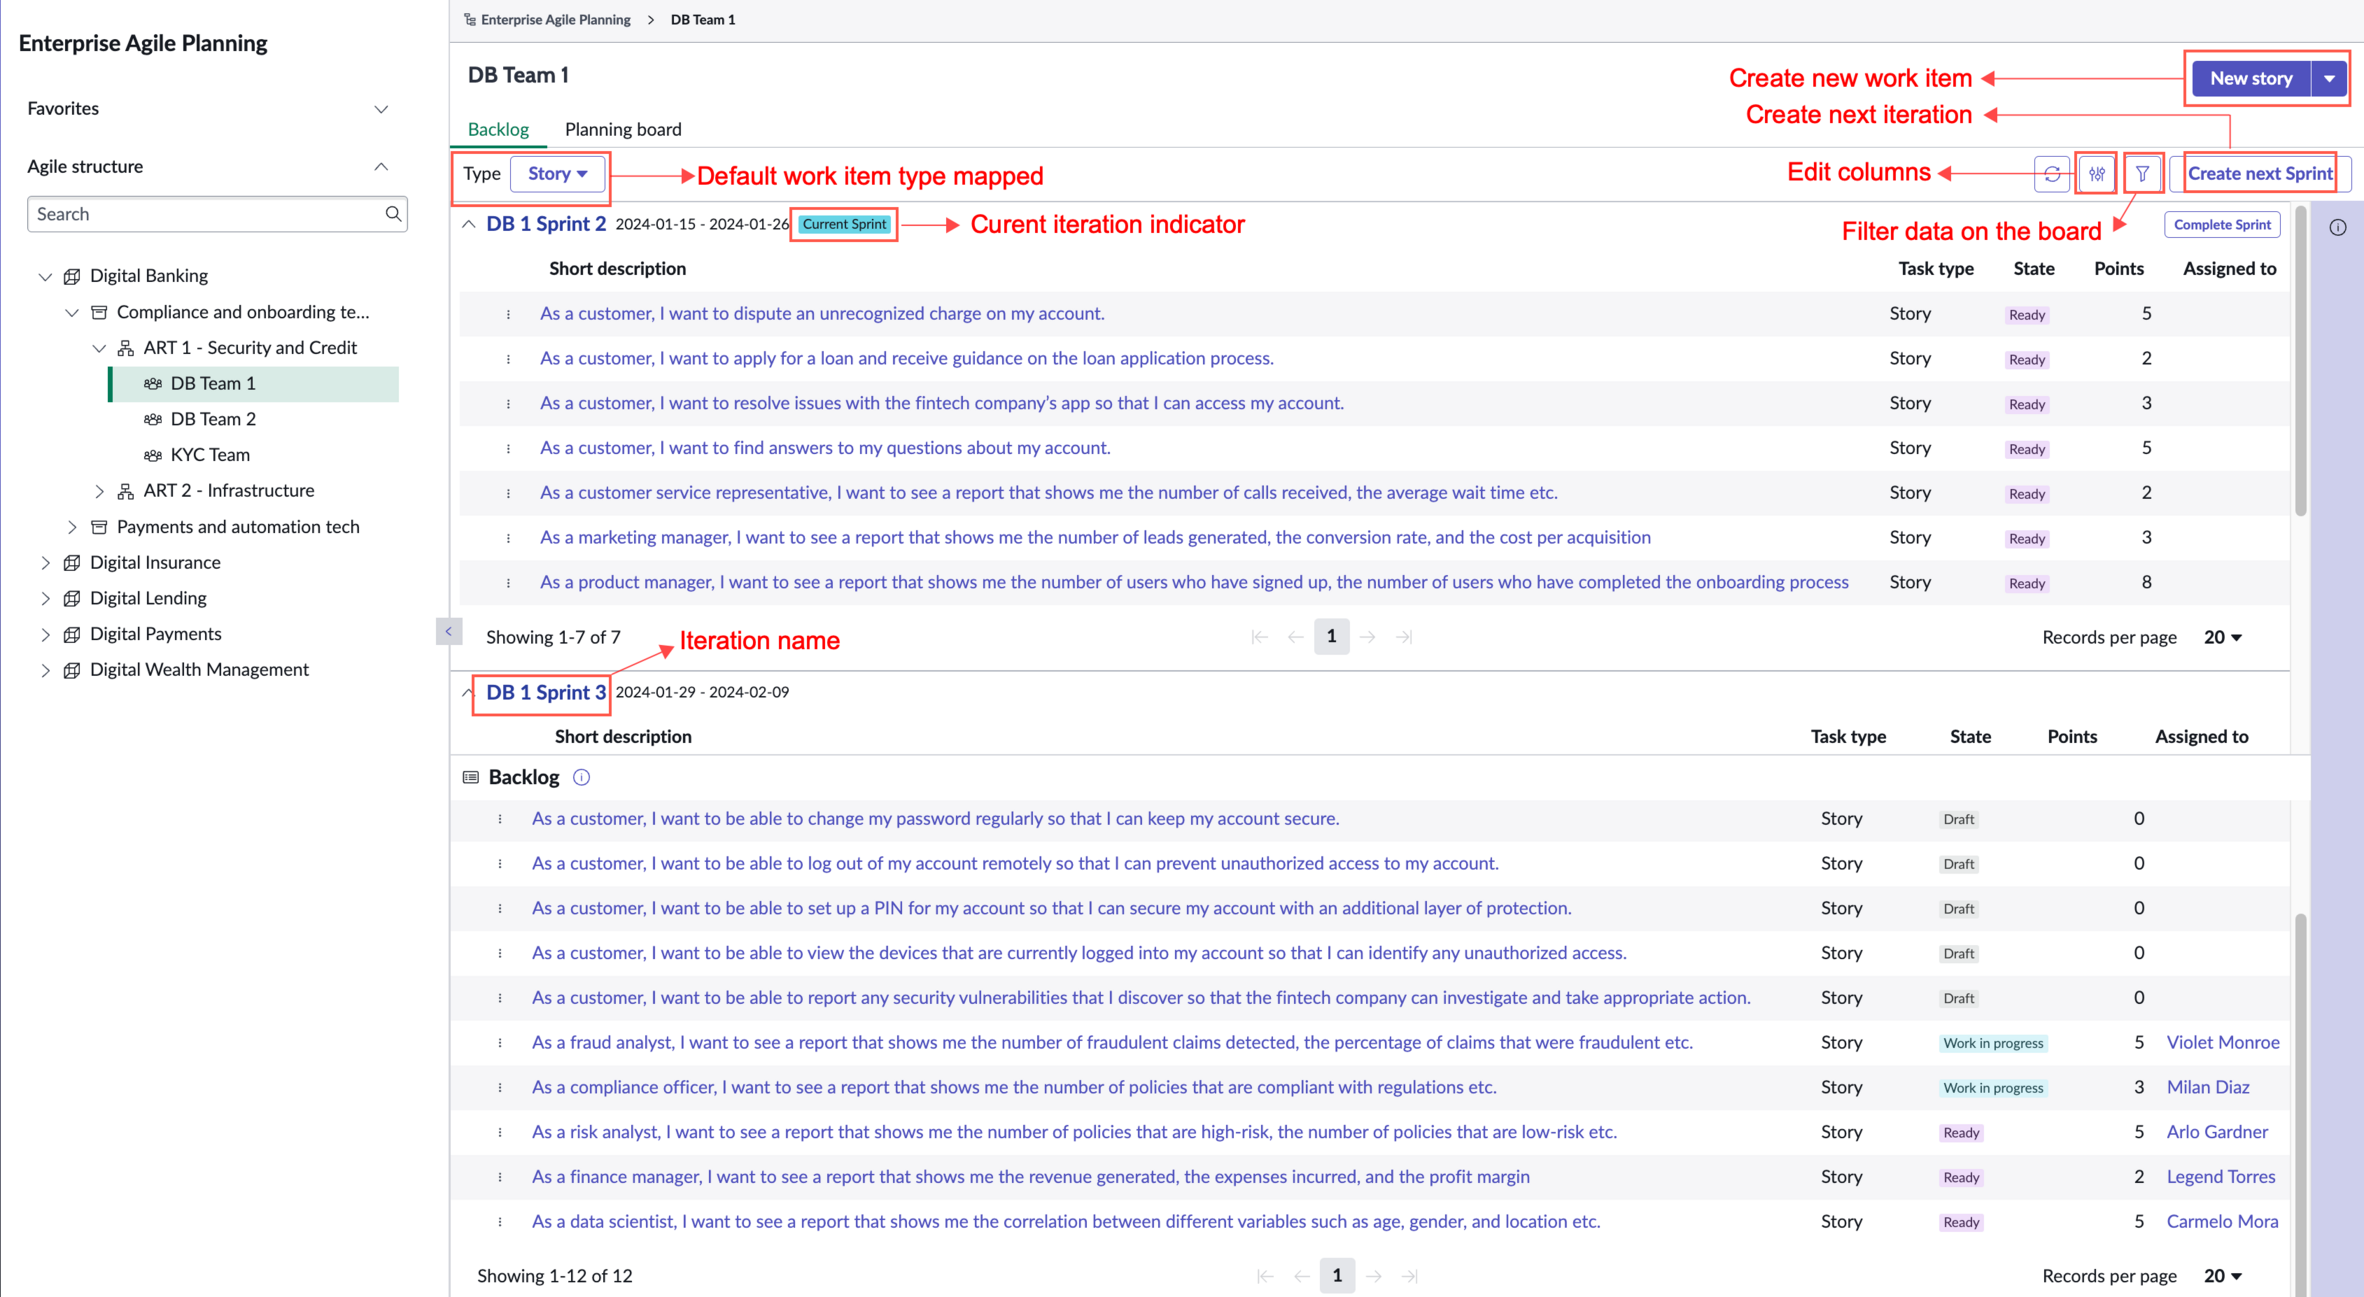Select Digital Lending in the tree
This screenshot has height=1297, width=2364.
coord(148,598)
